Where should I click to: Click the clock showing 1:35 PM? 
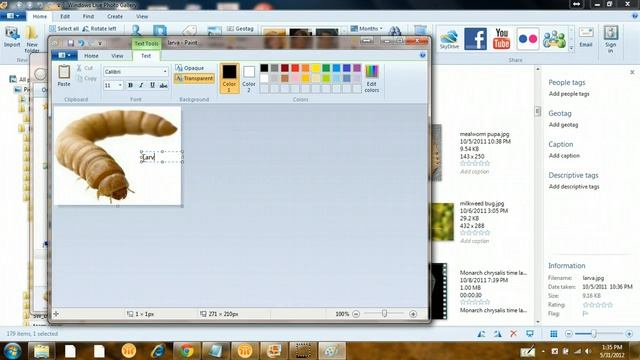coord(611,347)
